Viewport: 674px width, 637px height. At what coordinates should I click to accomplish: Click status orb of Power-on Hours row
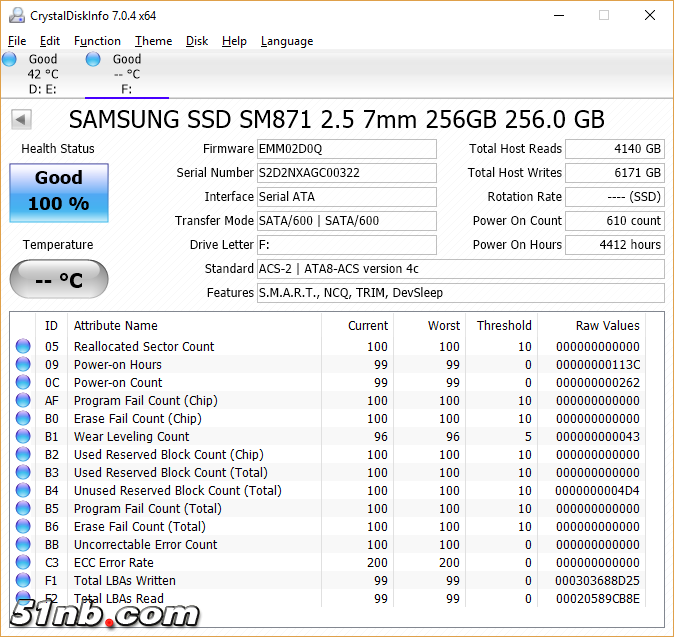coord(23,364)
